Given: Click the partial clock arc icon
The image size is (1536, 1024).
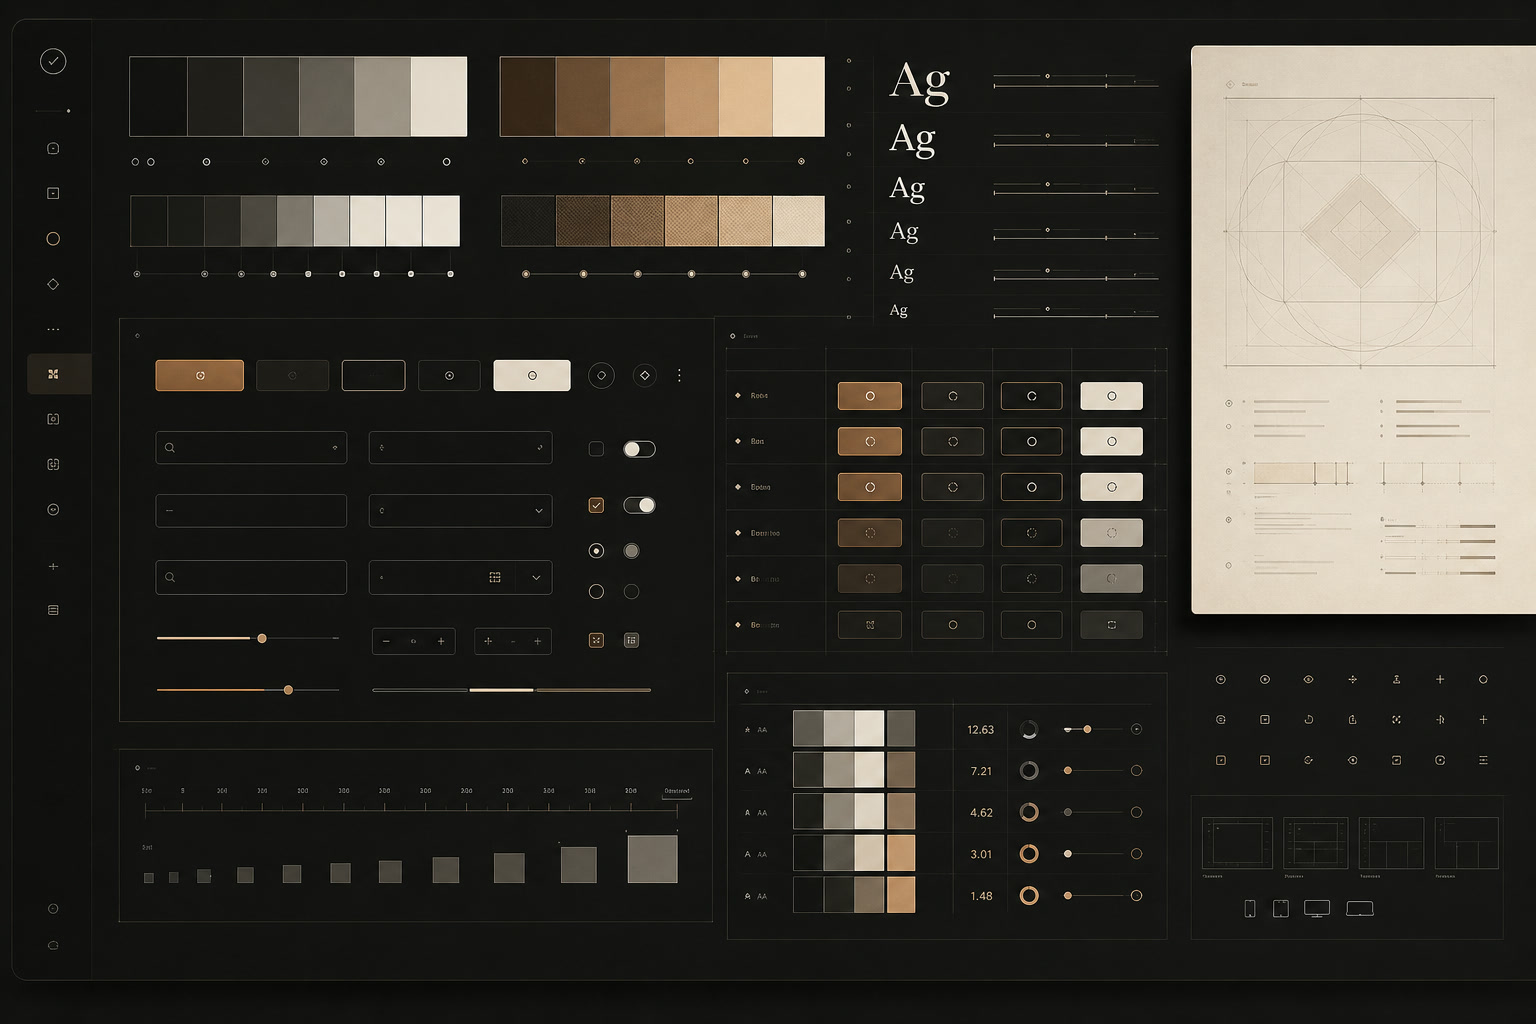Looking at the screenshot, I should tap(1308, 719).
